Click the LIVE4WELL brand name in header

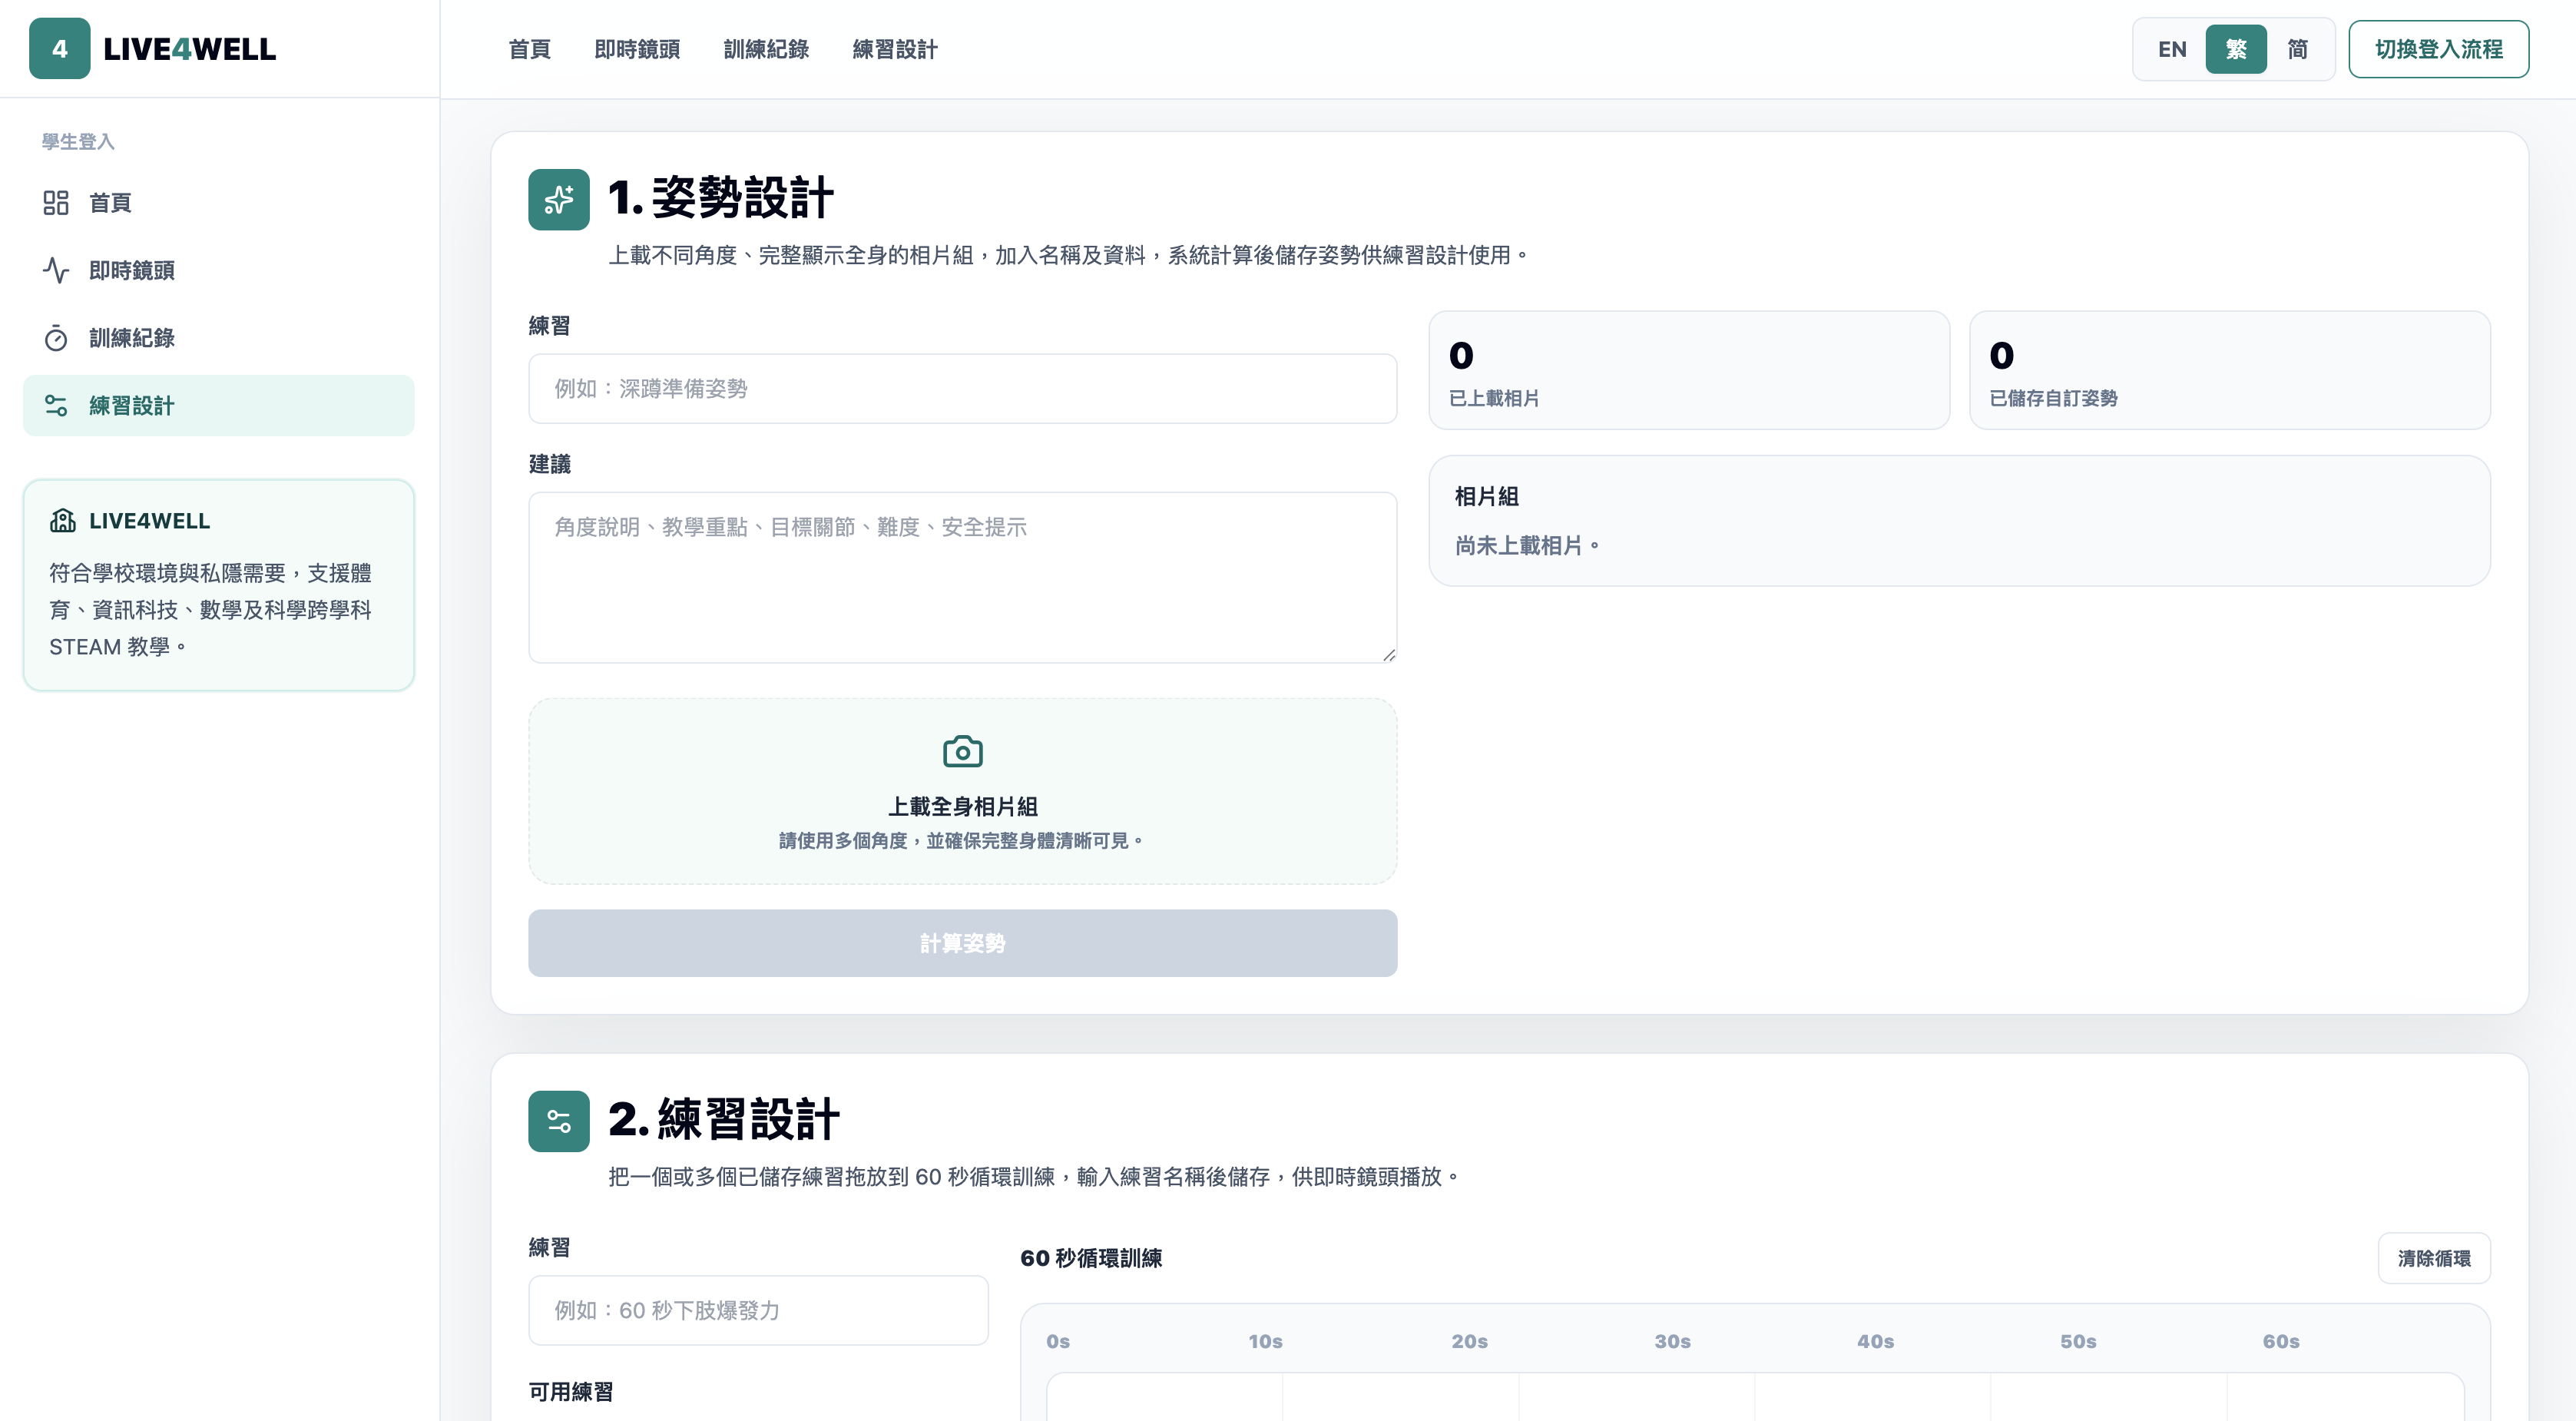point(190,49)
